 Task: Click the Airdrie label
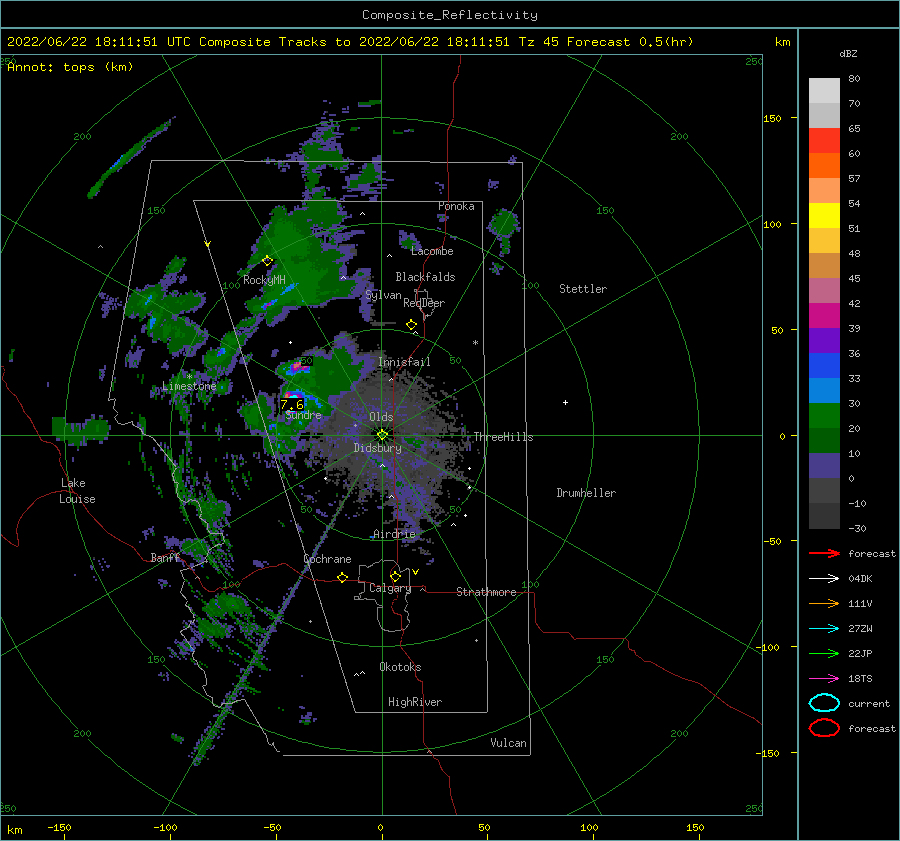[x=394, y=534]
